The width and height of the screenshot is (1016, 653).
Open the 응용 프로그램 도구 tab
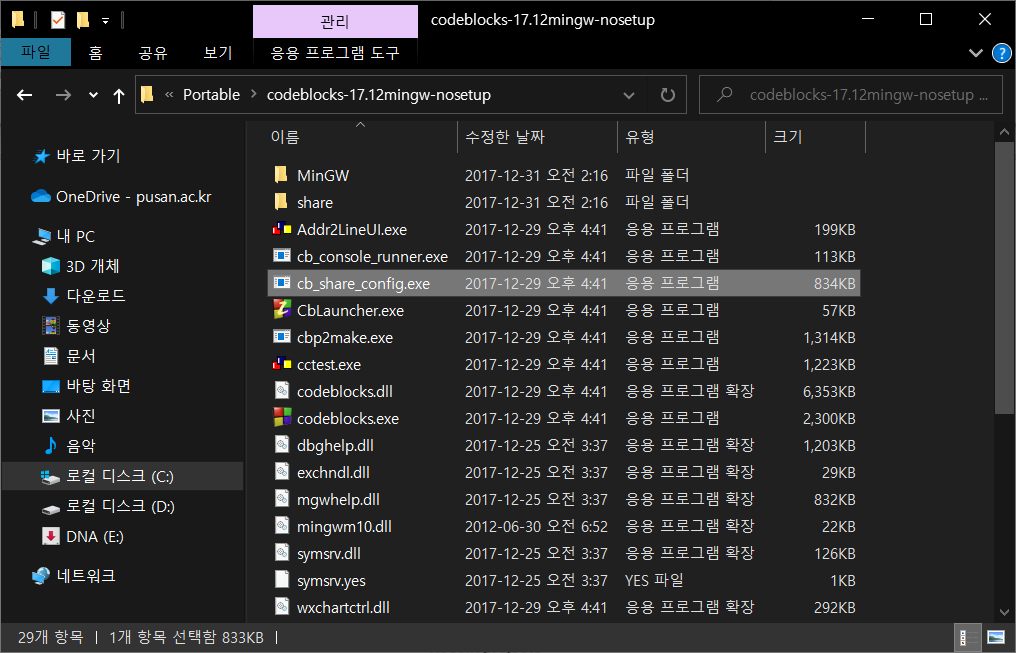pos(335,52)
